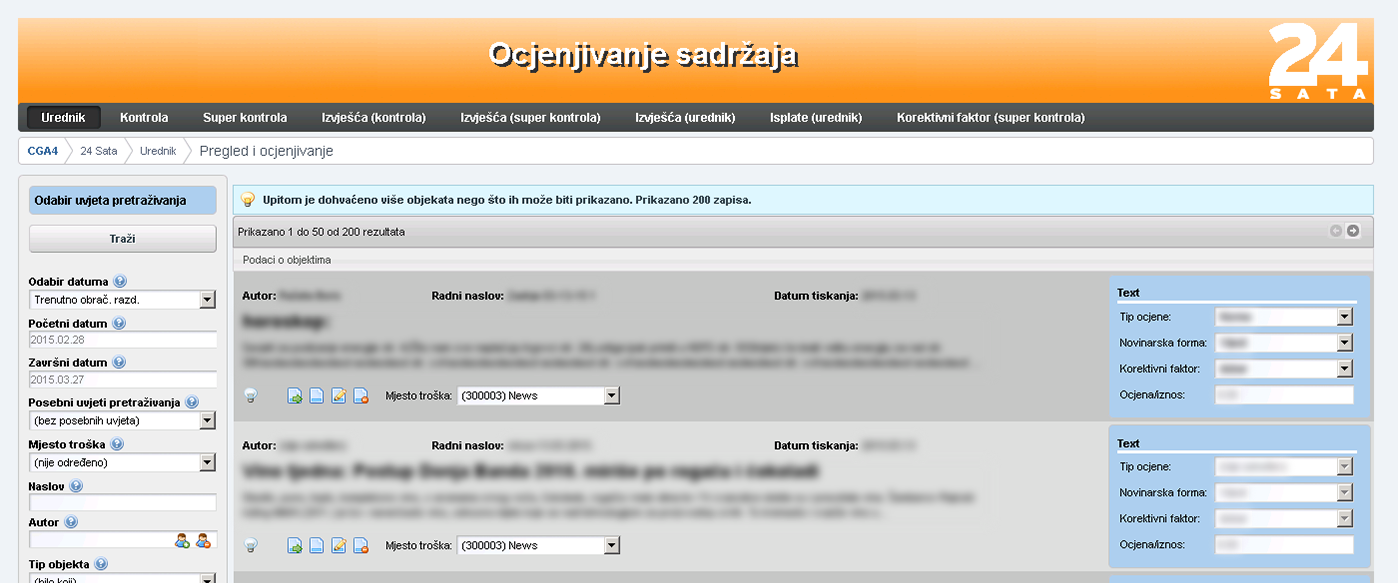Image resolution: width=1398 pixels, height=583 pixels.
Task: Click disabled previous results page arrow
Action: (x=1336, y=231)
